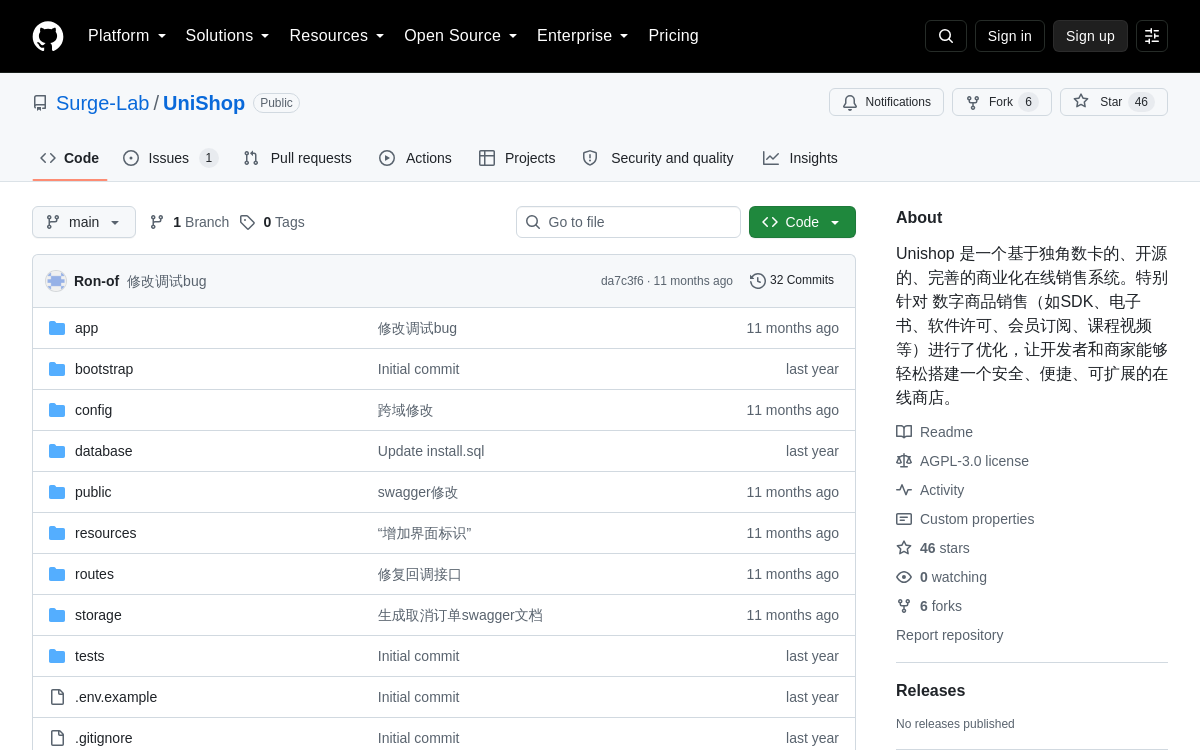
Task: Open the AGPL-3.0 license link text
Action: pos(974,461)
